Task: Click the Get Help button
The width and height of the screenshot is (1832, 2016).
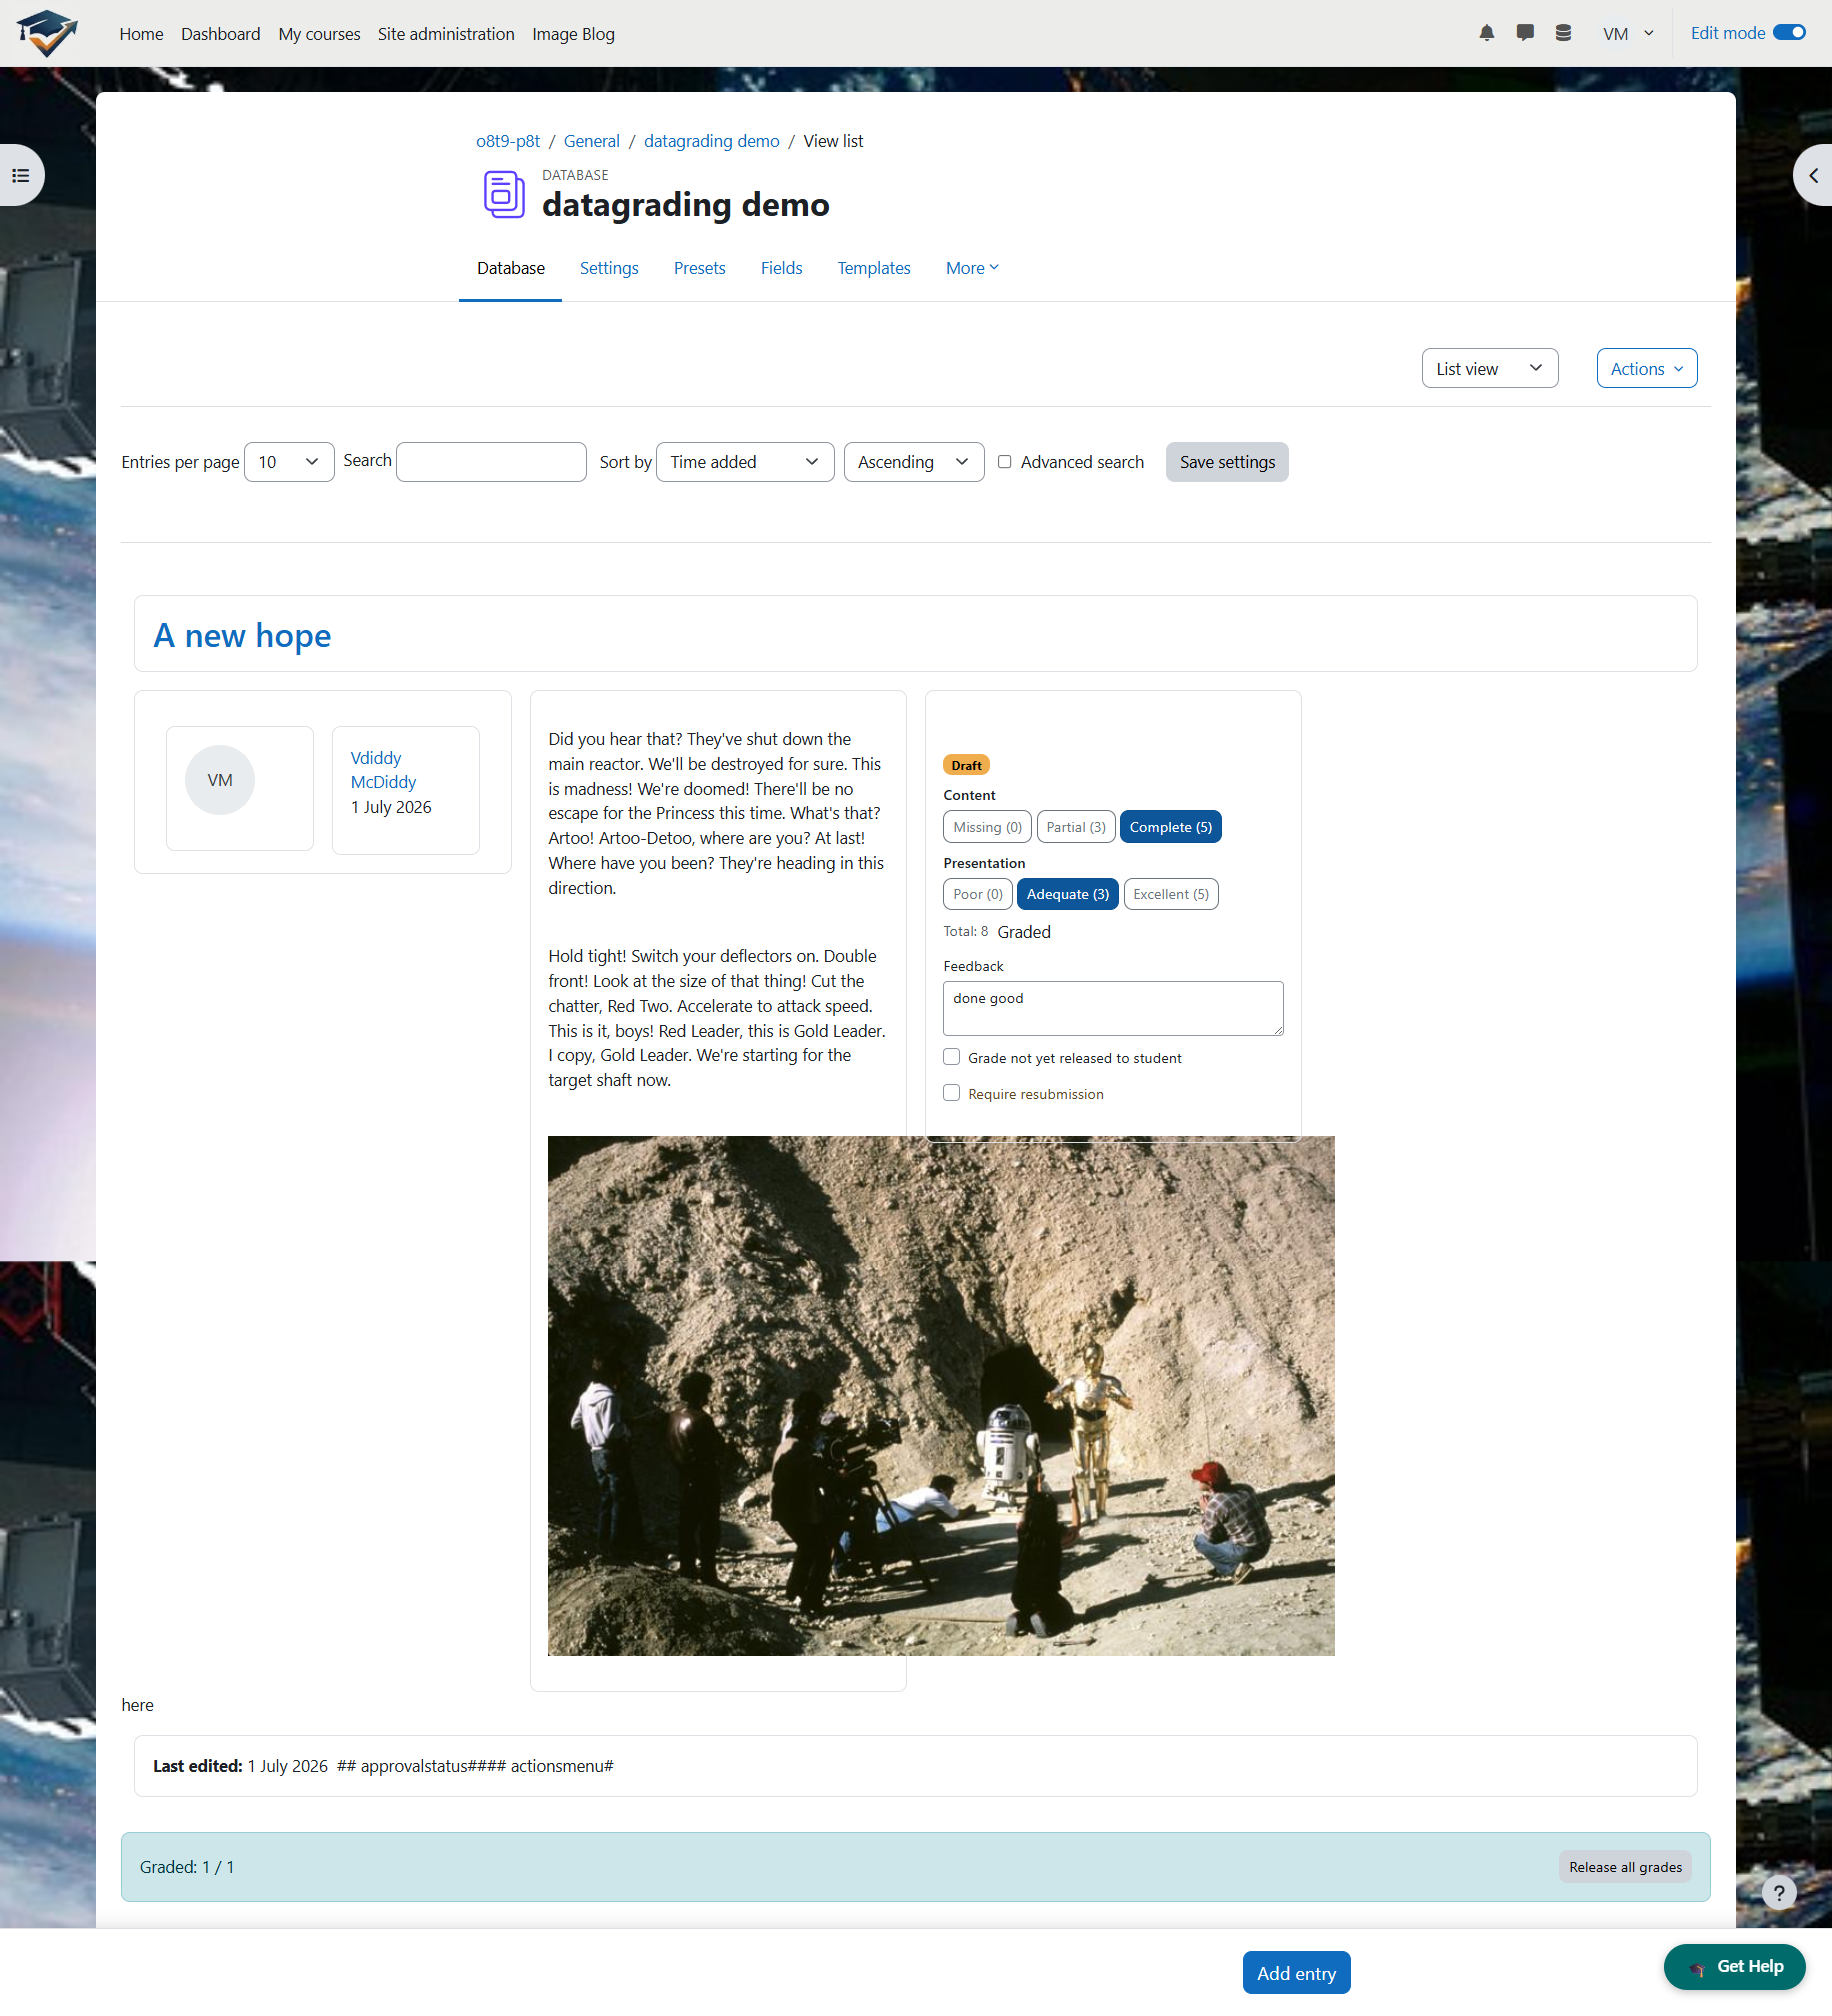Action: coord(1735,1967)
